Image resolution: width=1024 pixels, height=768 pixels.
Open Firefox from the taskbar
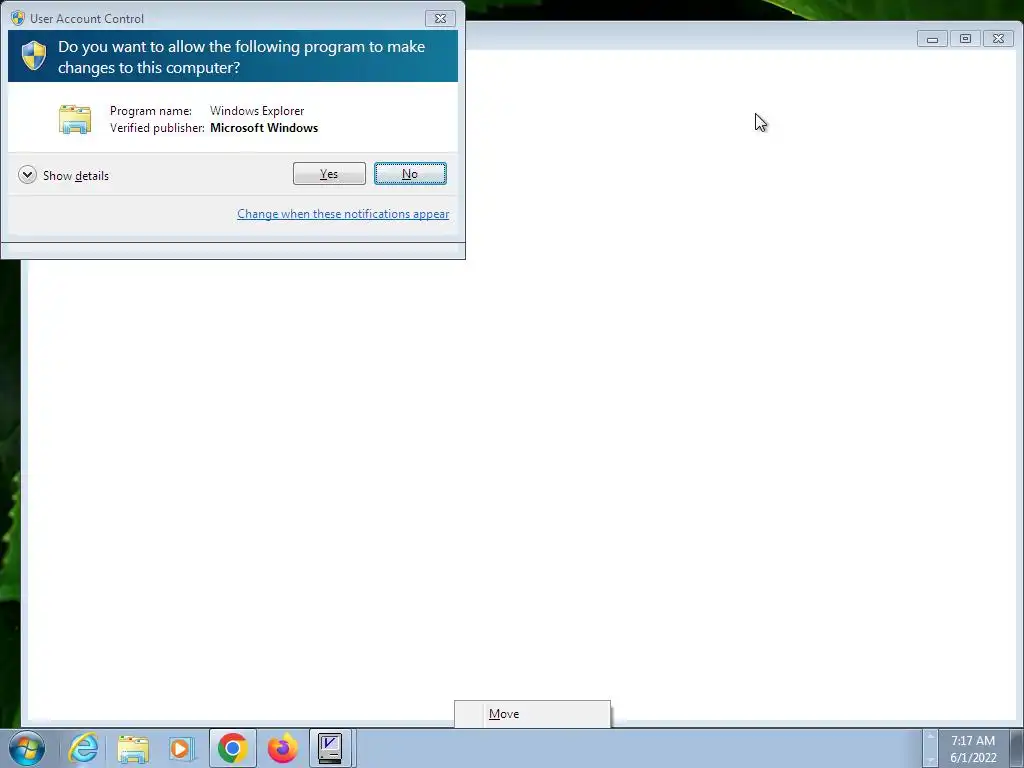pyautogui.click(x=282, y=748)
